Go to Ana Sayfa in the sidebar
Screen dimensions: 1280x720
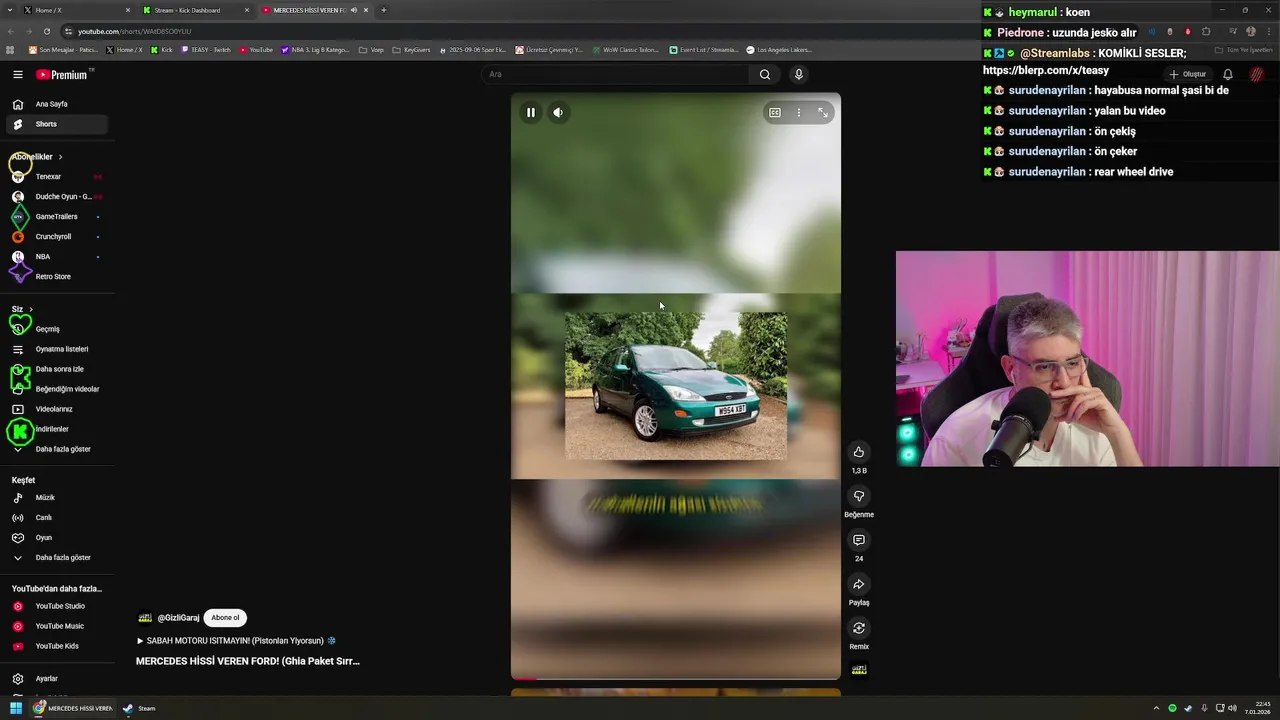56,104
